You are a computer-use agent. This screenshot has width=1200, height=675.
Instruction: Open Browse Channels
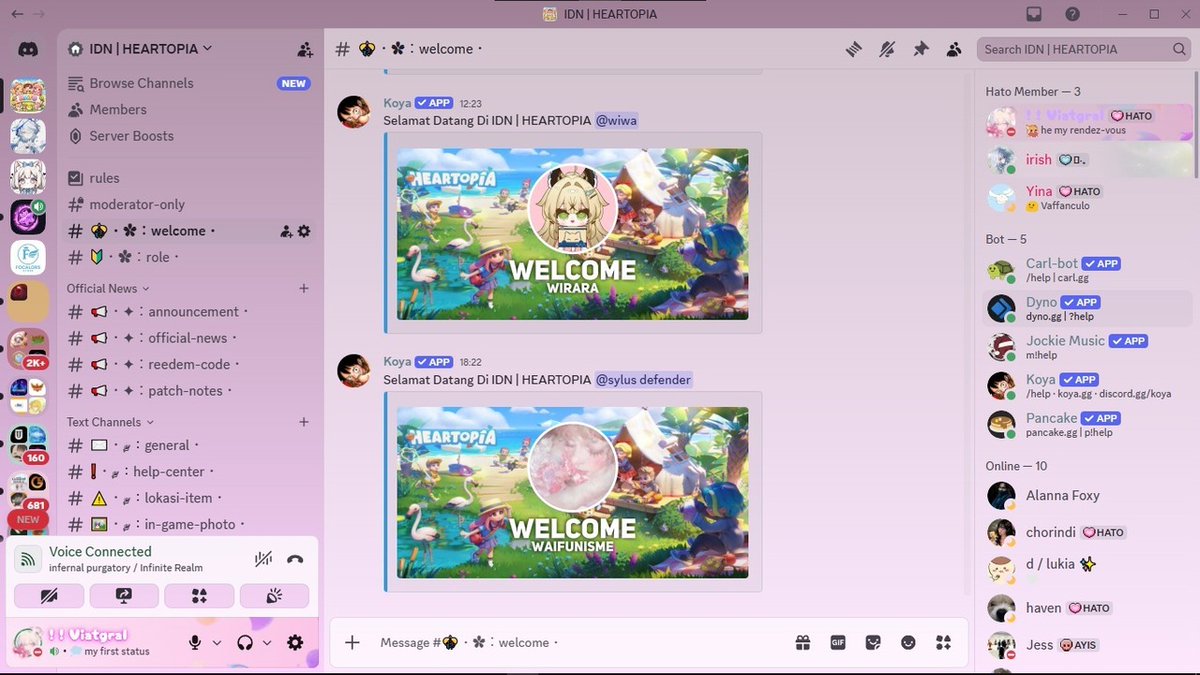point(188,83)
